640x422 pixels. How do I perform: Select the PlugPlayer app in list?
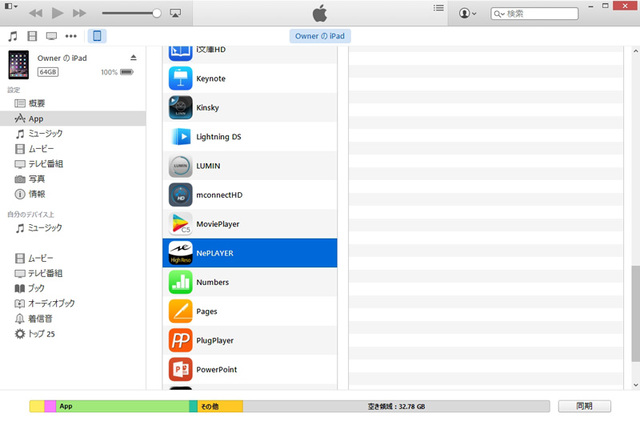250,341
